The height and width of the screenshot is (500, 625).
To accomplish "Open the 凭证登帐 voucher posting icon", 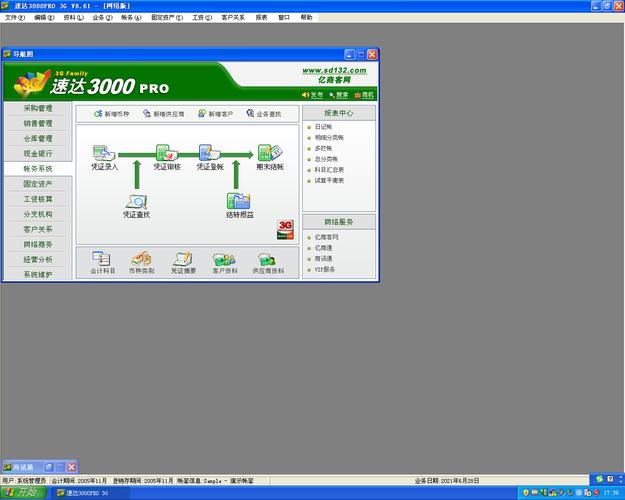I will tap(210, 157).
